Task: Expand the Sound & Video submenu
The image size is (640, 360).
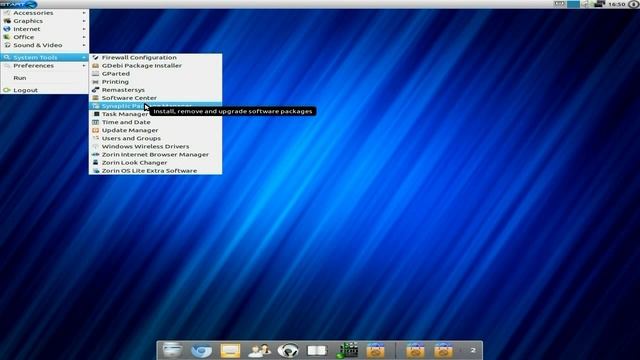Action: click(44, 45)
